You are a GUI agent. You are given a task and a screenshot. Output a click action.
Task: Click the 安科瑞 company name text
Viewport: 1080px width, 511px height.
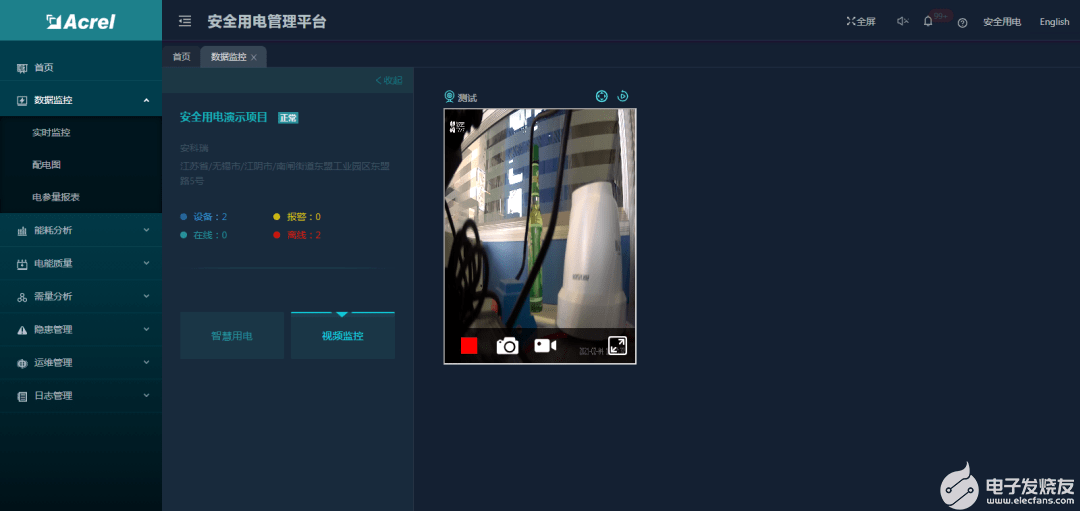click(194, 148)
